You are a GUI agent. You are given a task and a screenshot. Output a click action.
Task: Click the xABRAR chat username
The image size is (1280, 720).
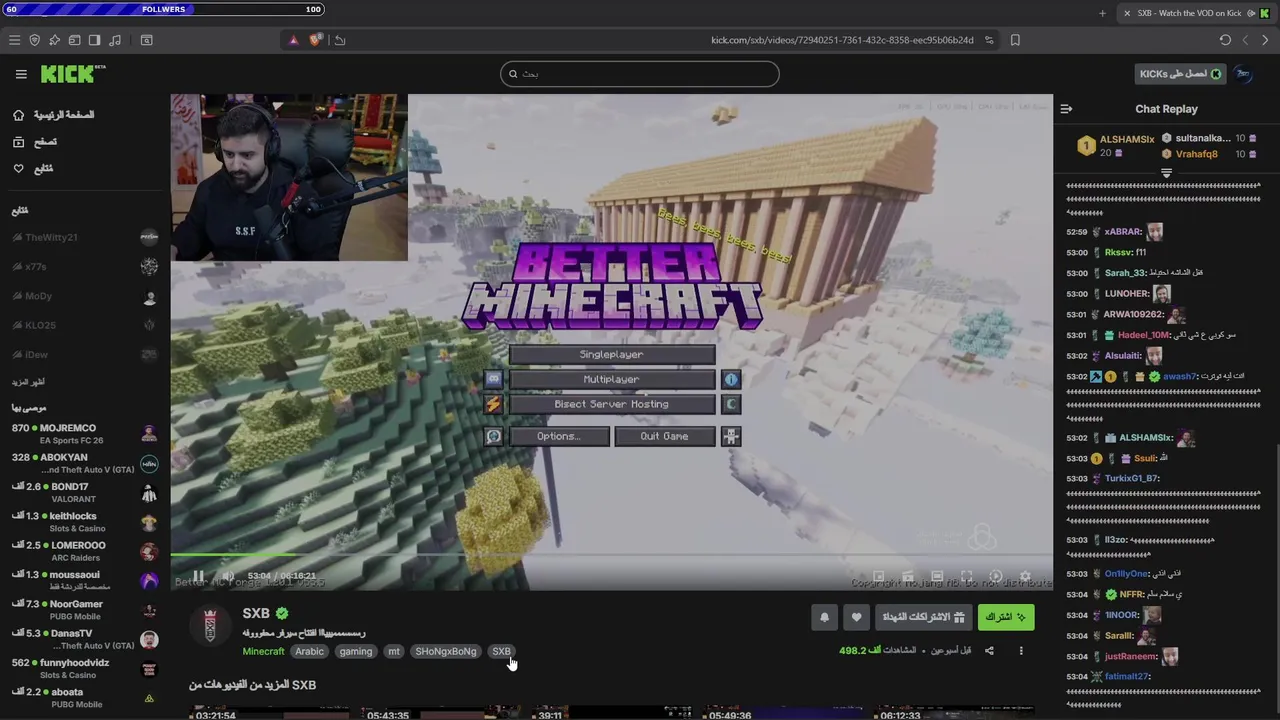pyautogui.click(x=1123, y=232)
